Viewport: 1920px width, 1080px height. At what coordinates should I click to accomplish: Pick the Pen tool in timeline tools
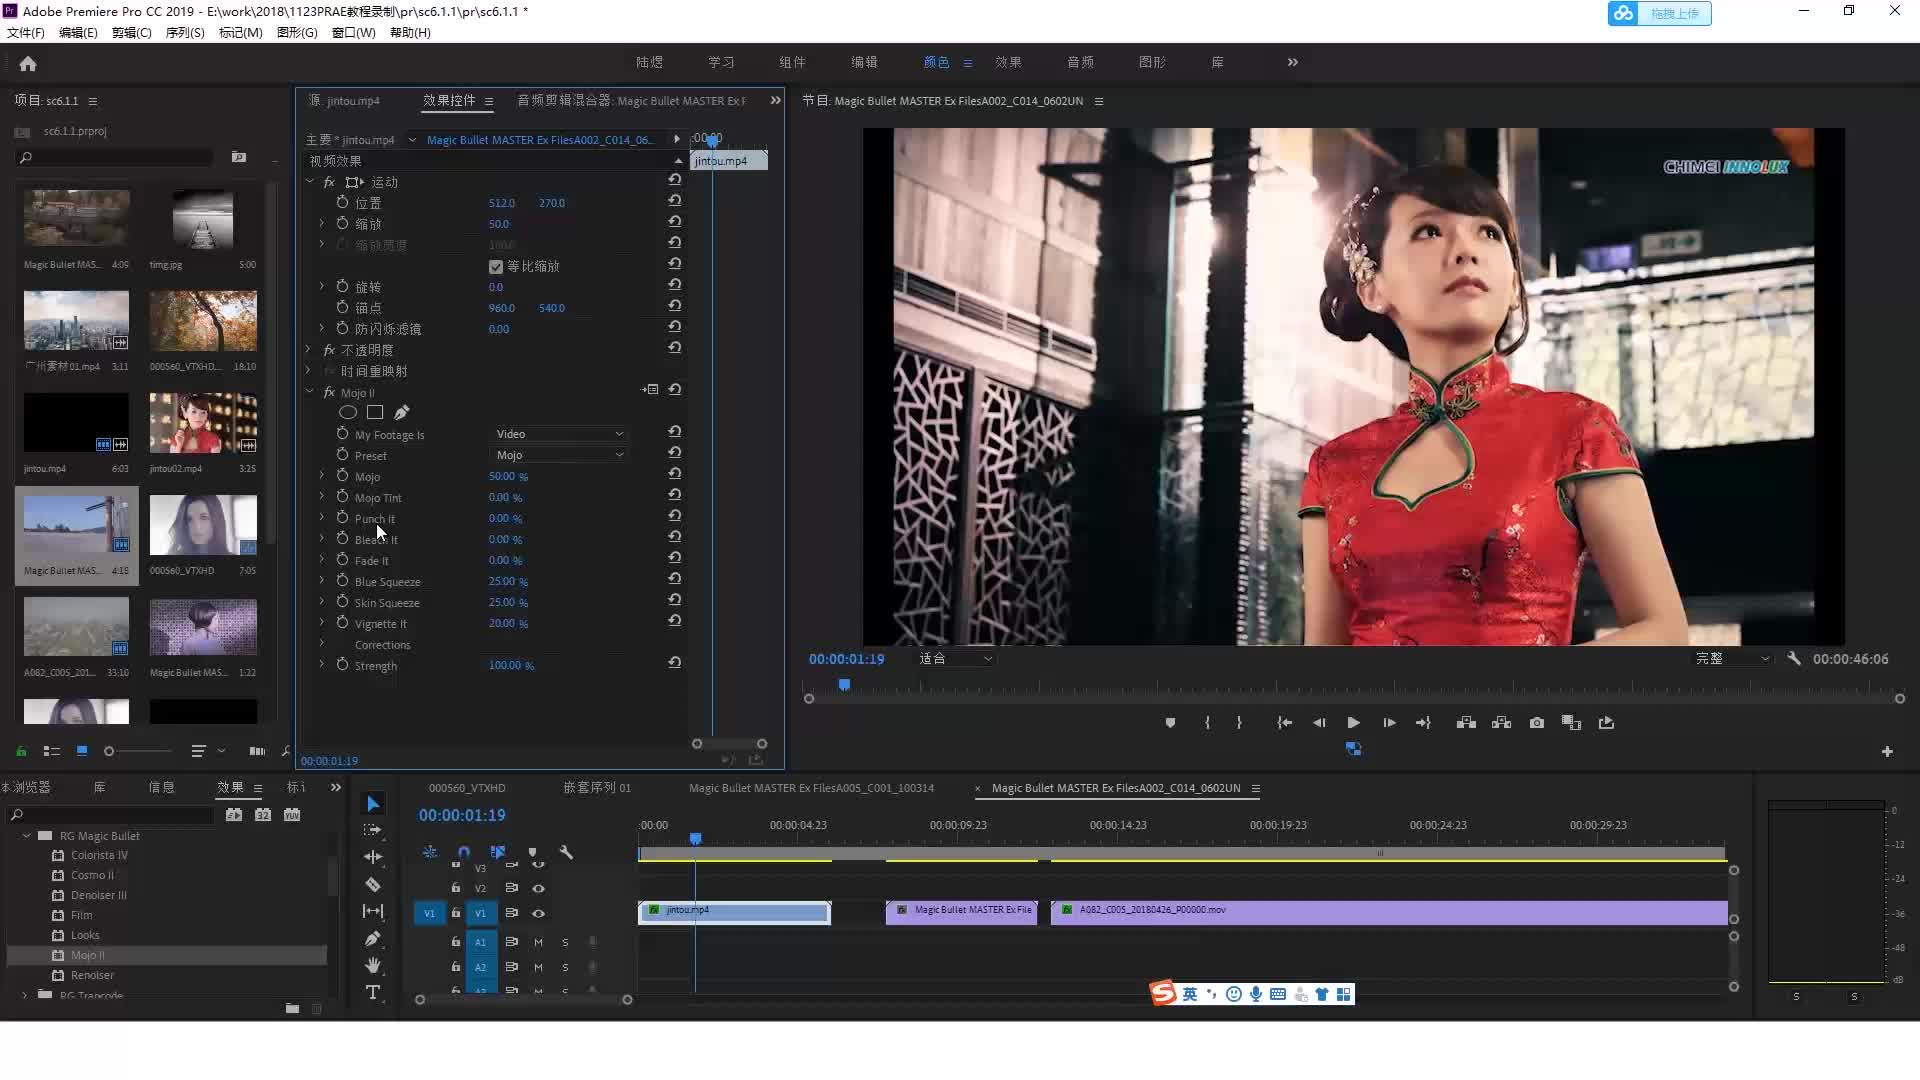pos(373,938)
